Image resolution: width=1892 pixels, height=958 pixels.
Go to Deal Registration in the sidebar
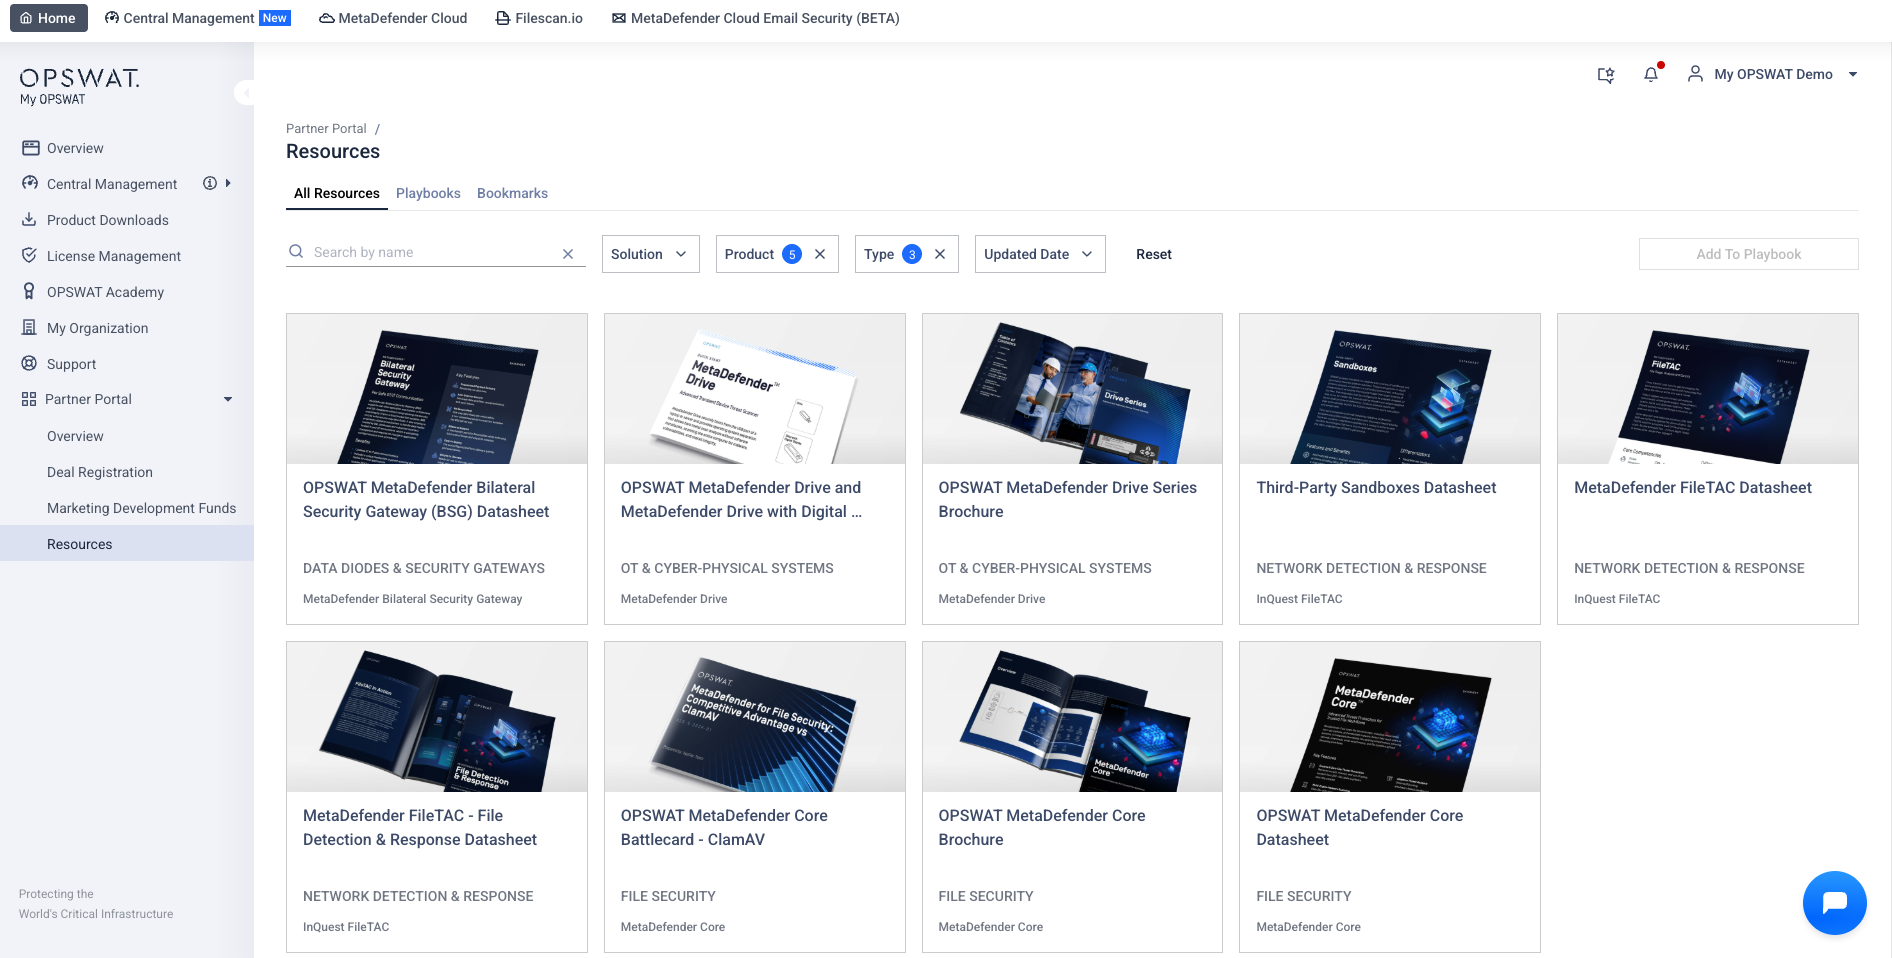tap(100, 472)
